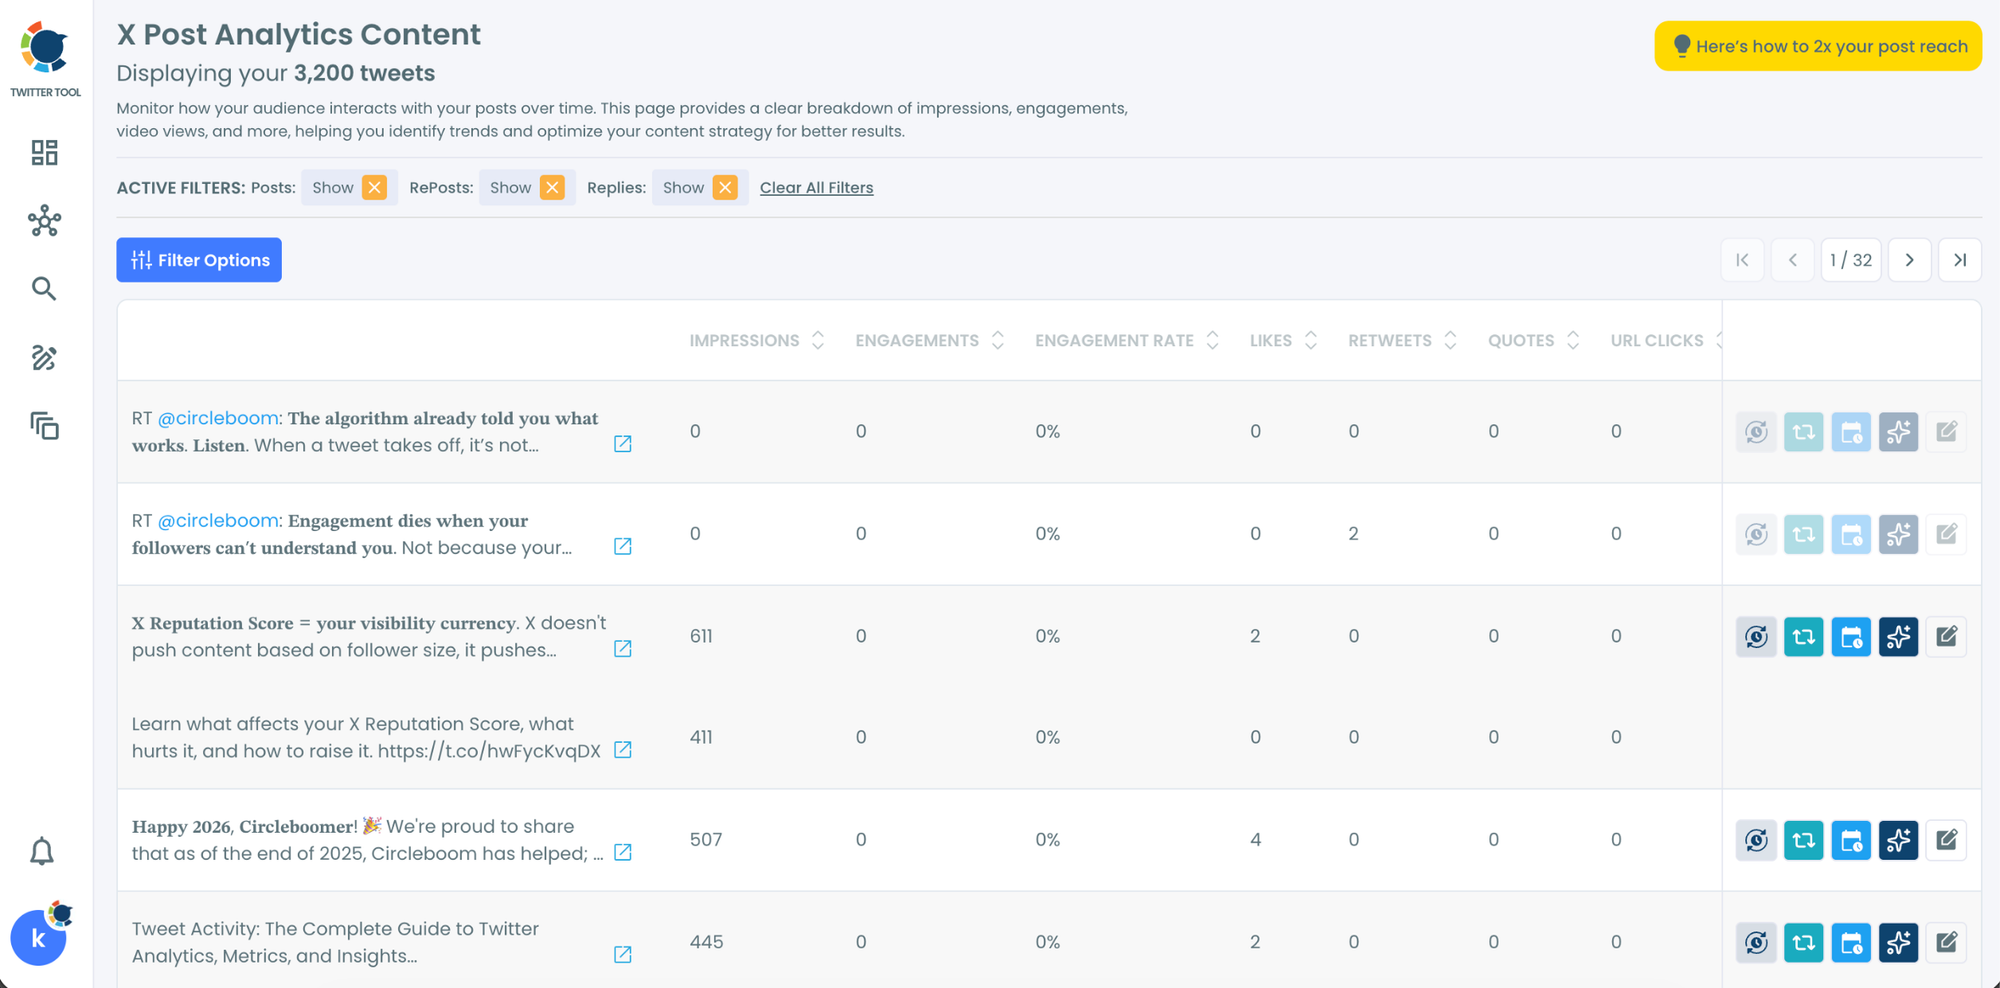Remove the RePosts Show filter

(x=552, y=188)
